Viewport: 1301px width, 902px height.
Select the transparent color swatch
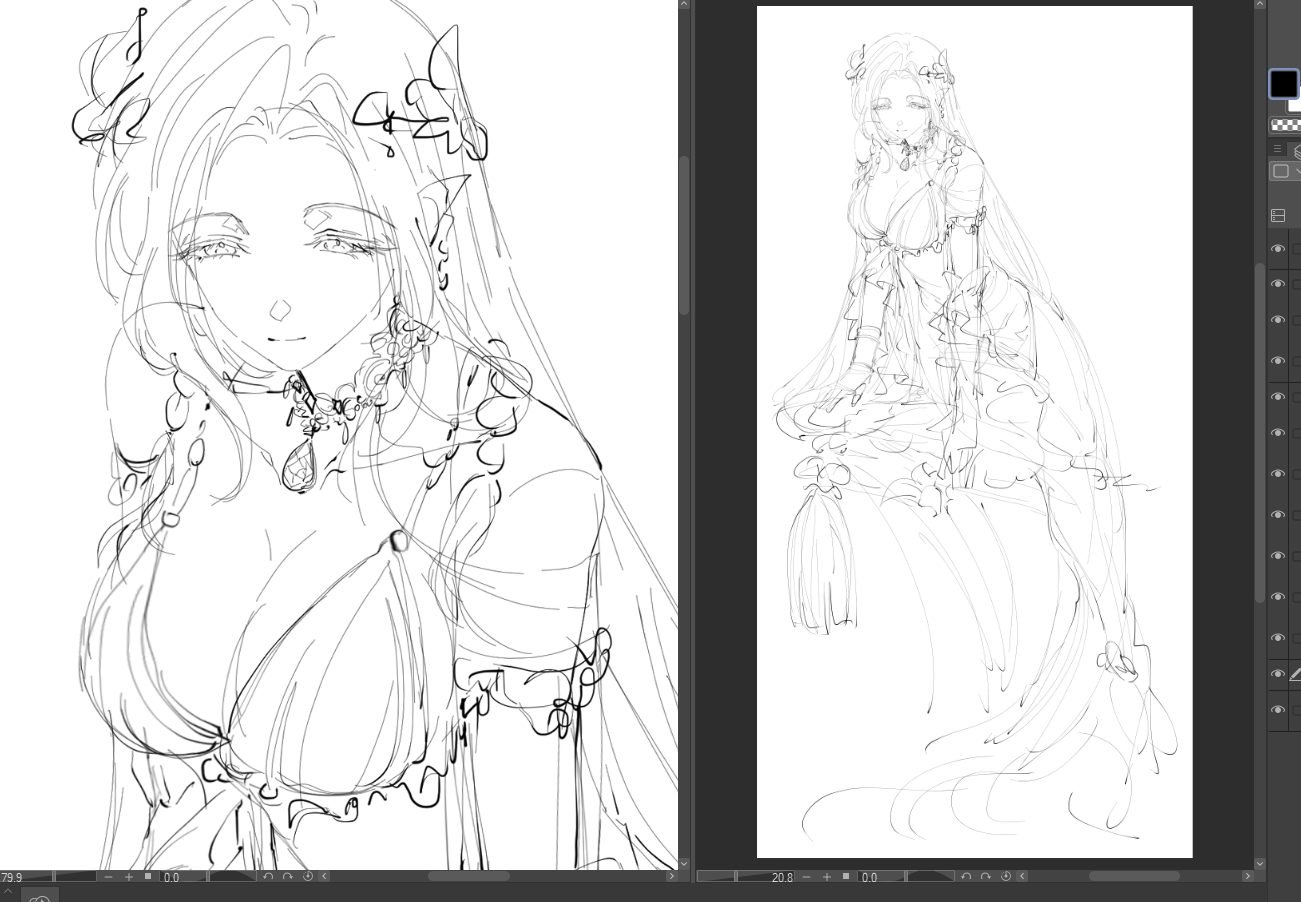coord(1284,125)
